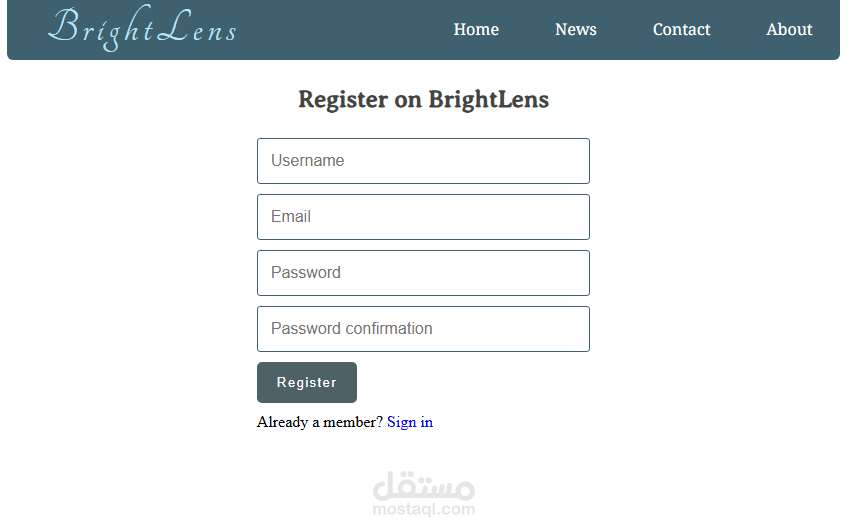Click the mostaql.com watermark text
Screen dimensions: 848x529
[423, 510]
